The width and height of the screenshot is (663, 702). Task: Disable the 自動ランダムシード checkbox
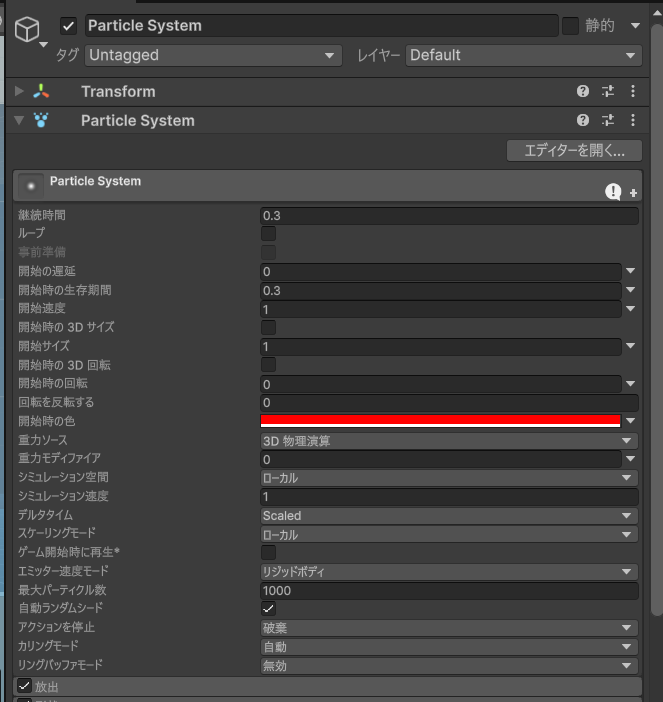[268, 608]
